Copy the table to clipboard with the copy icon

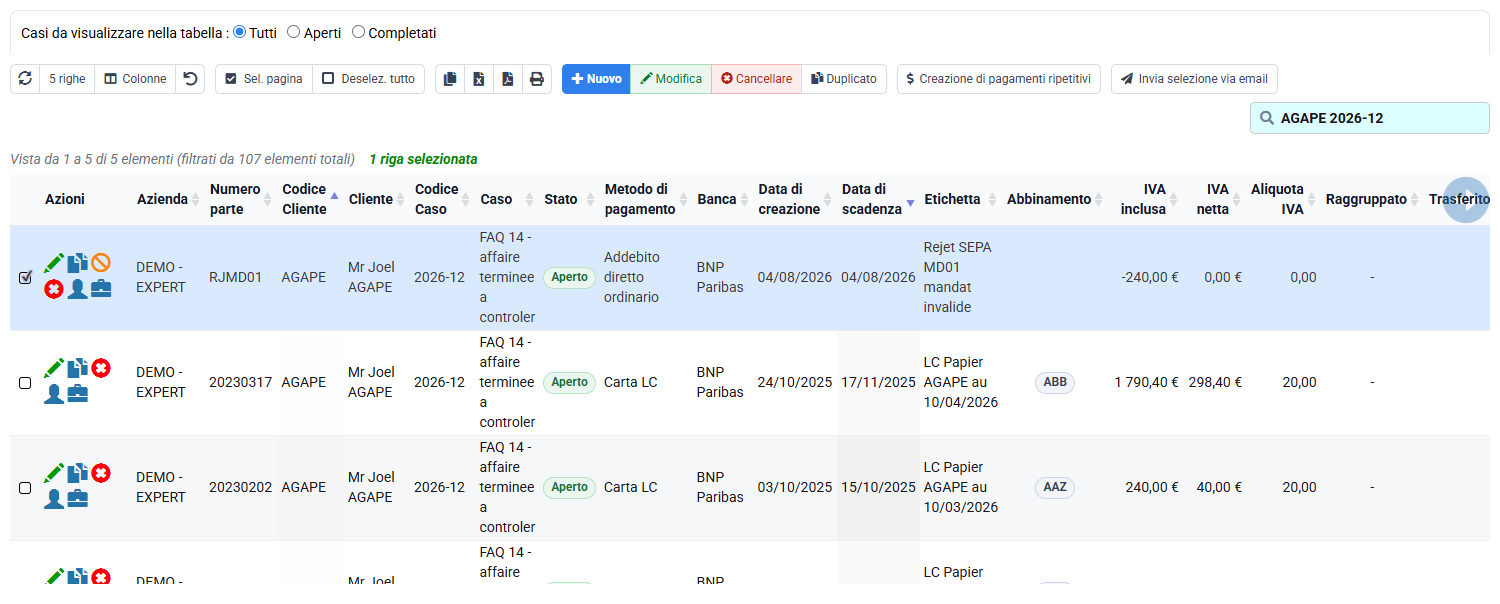tap(450, 79)
